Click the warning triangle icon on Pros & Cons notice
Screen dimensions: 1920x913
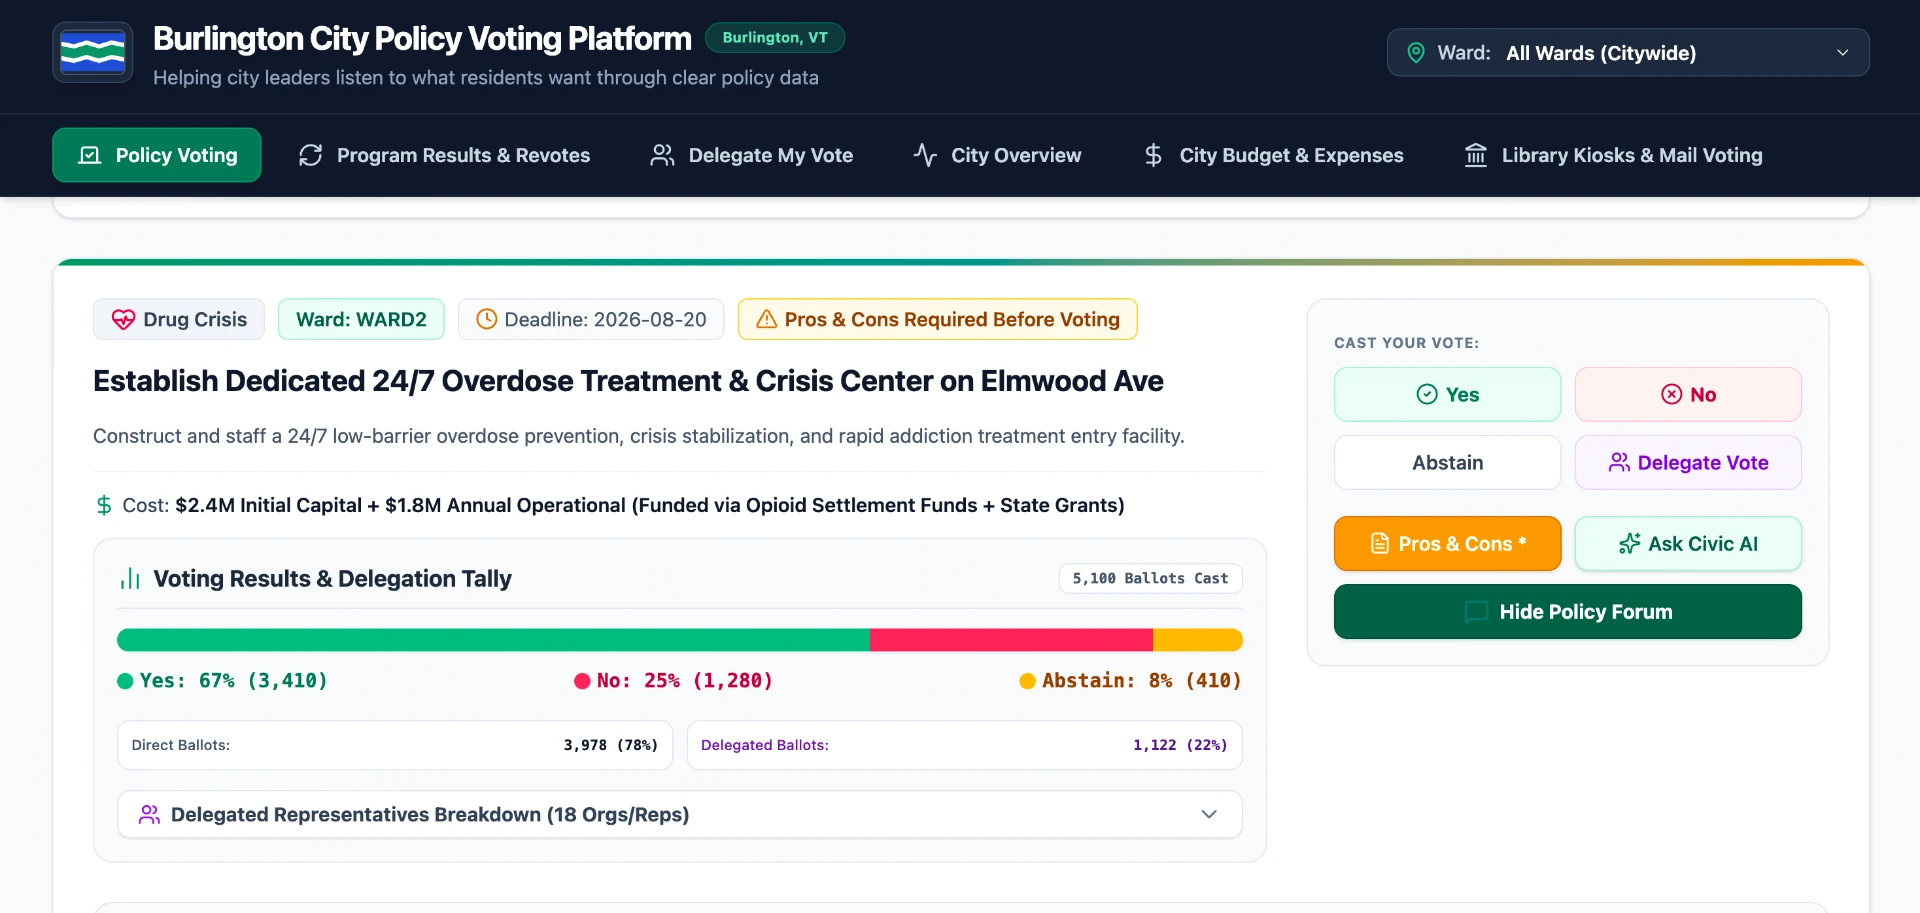coord(767,319)
